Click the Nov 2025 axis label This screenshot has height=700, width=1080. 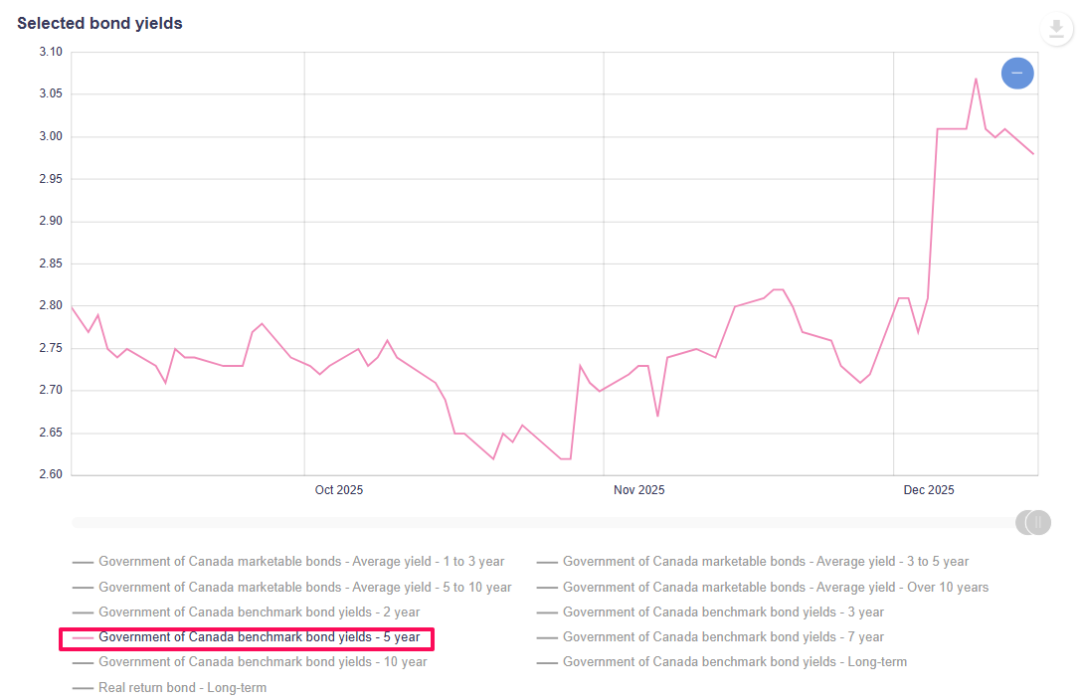click(639, 490)
